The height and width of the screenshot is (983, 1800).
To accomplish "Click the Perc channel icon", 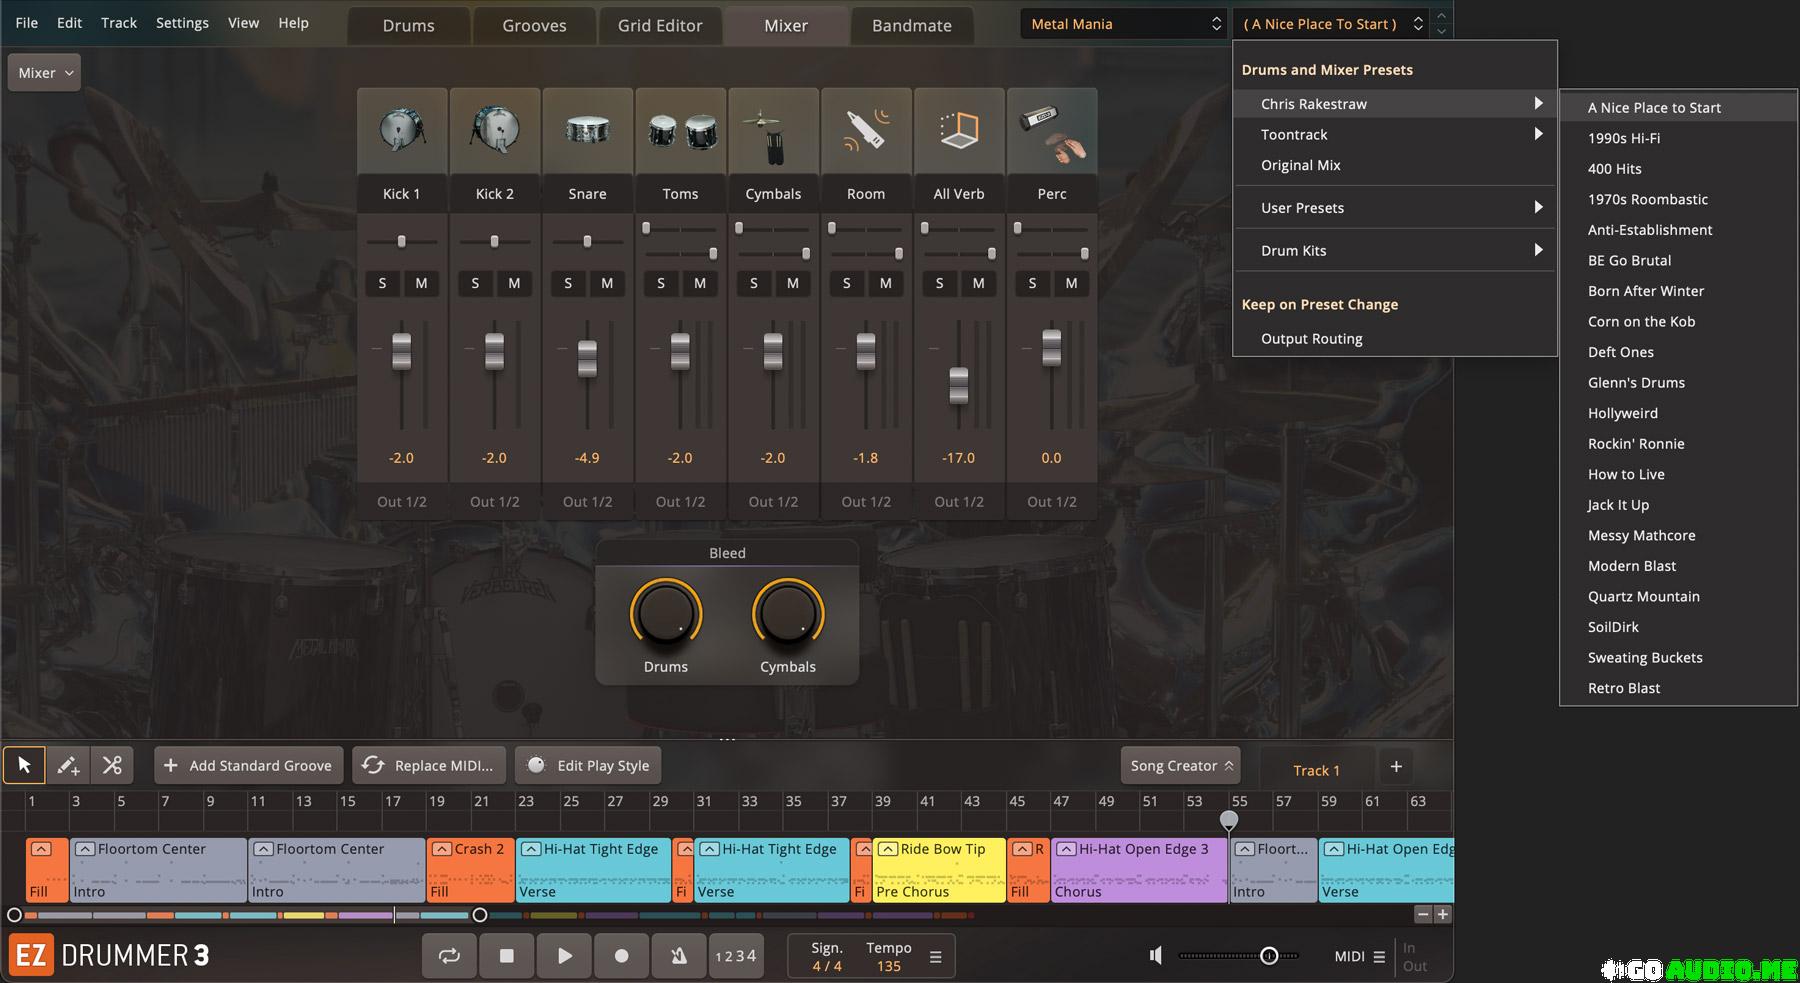I will coord(1052,131).
